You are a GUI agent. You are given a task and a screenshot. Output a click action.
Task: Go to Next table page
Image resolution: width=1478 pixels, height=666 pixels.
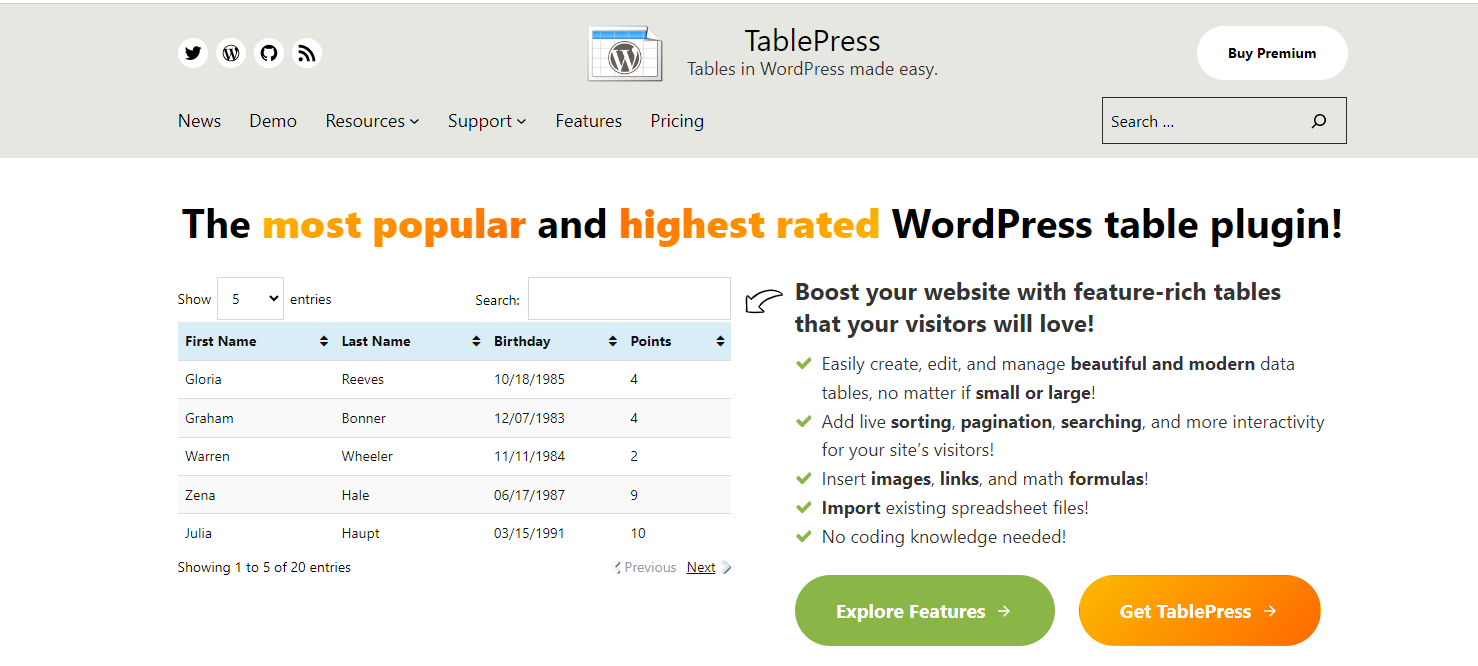(x=709, y=567)
